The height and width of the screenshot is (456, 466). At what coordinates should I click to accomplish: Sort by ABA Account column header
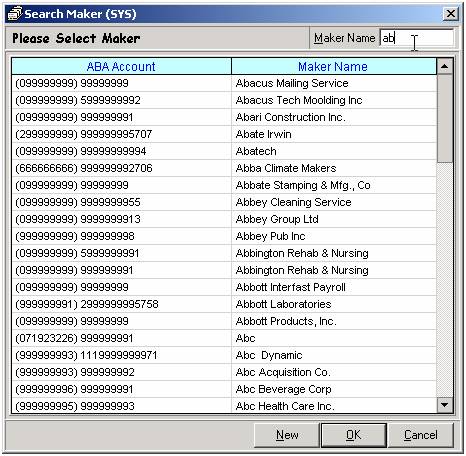(121, 66)
